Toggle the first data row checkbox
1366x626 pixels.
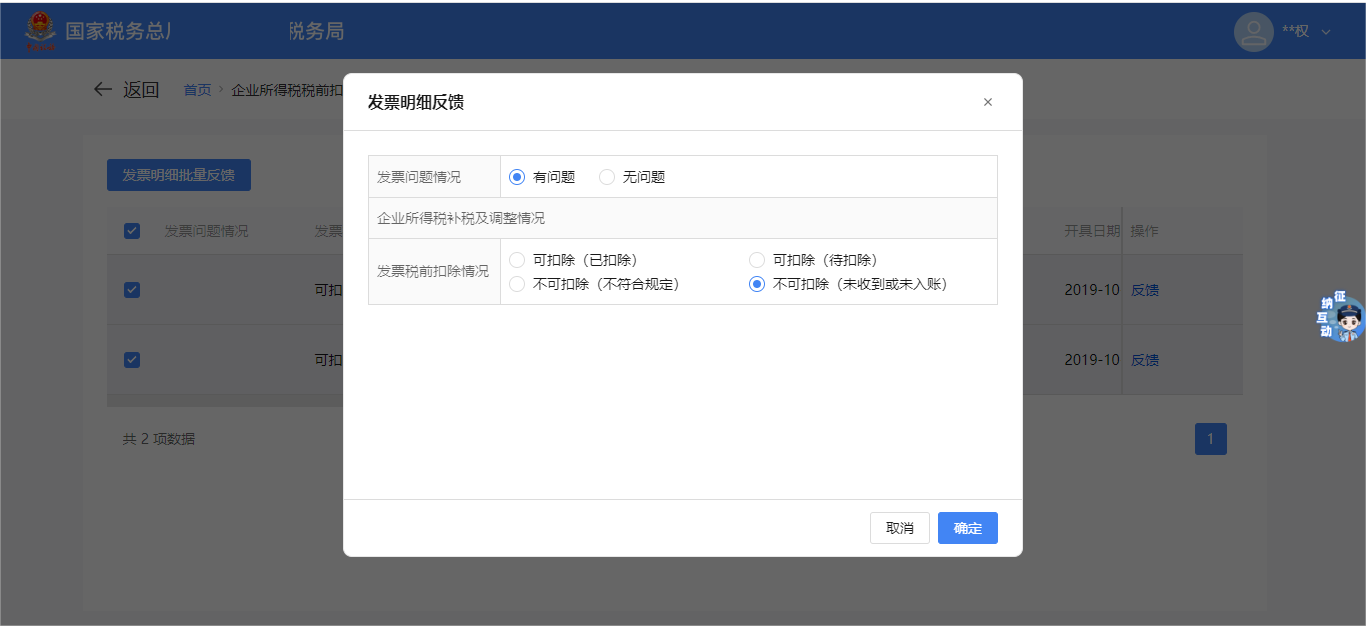pyautogui.click(x=132, y=290)
